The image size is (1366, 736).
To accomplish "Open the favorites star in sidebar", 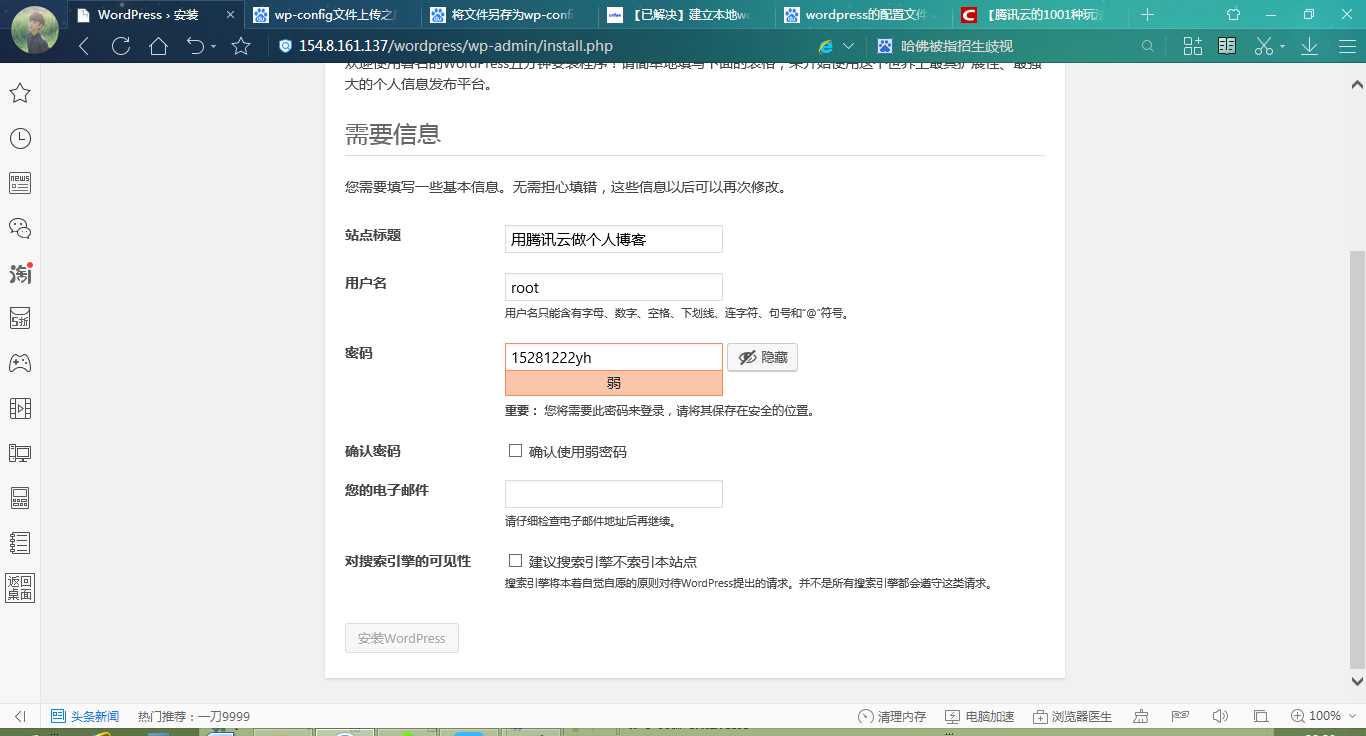I will point(19,93).
